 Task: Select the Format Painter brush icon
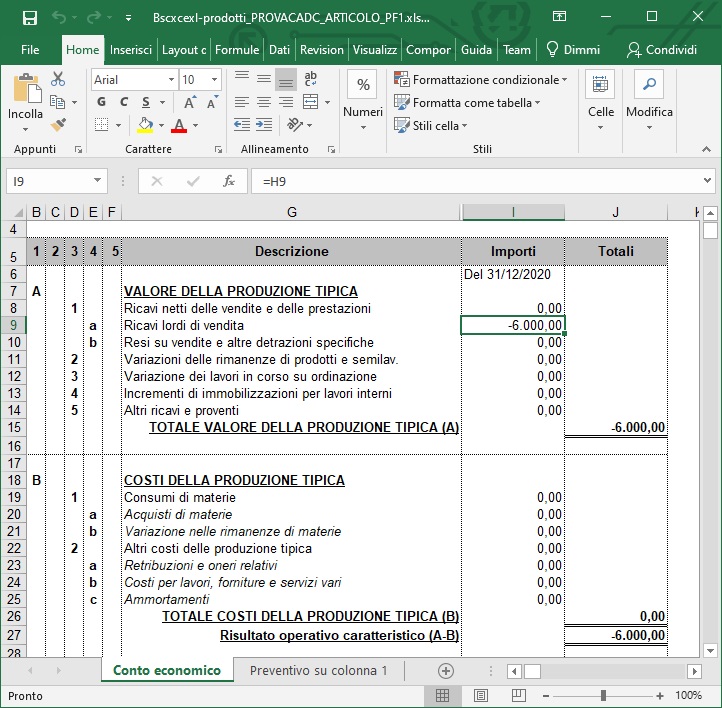click(58, 125)
